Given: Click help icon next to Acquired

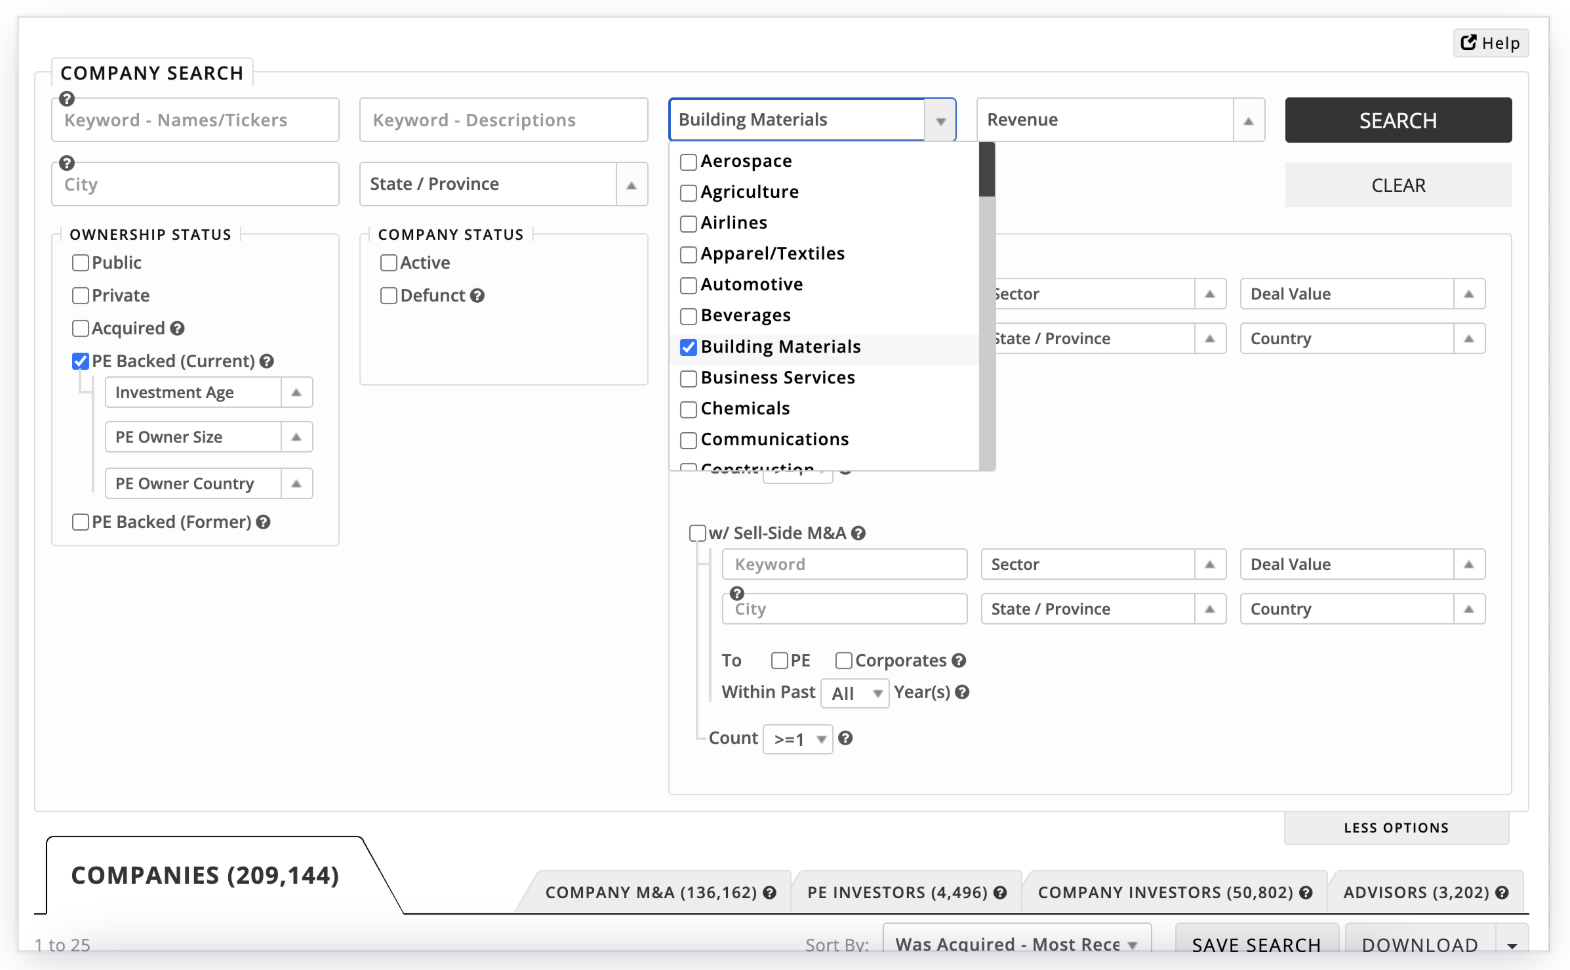Looking at the screenshot, I should 177,329.
